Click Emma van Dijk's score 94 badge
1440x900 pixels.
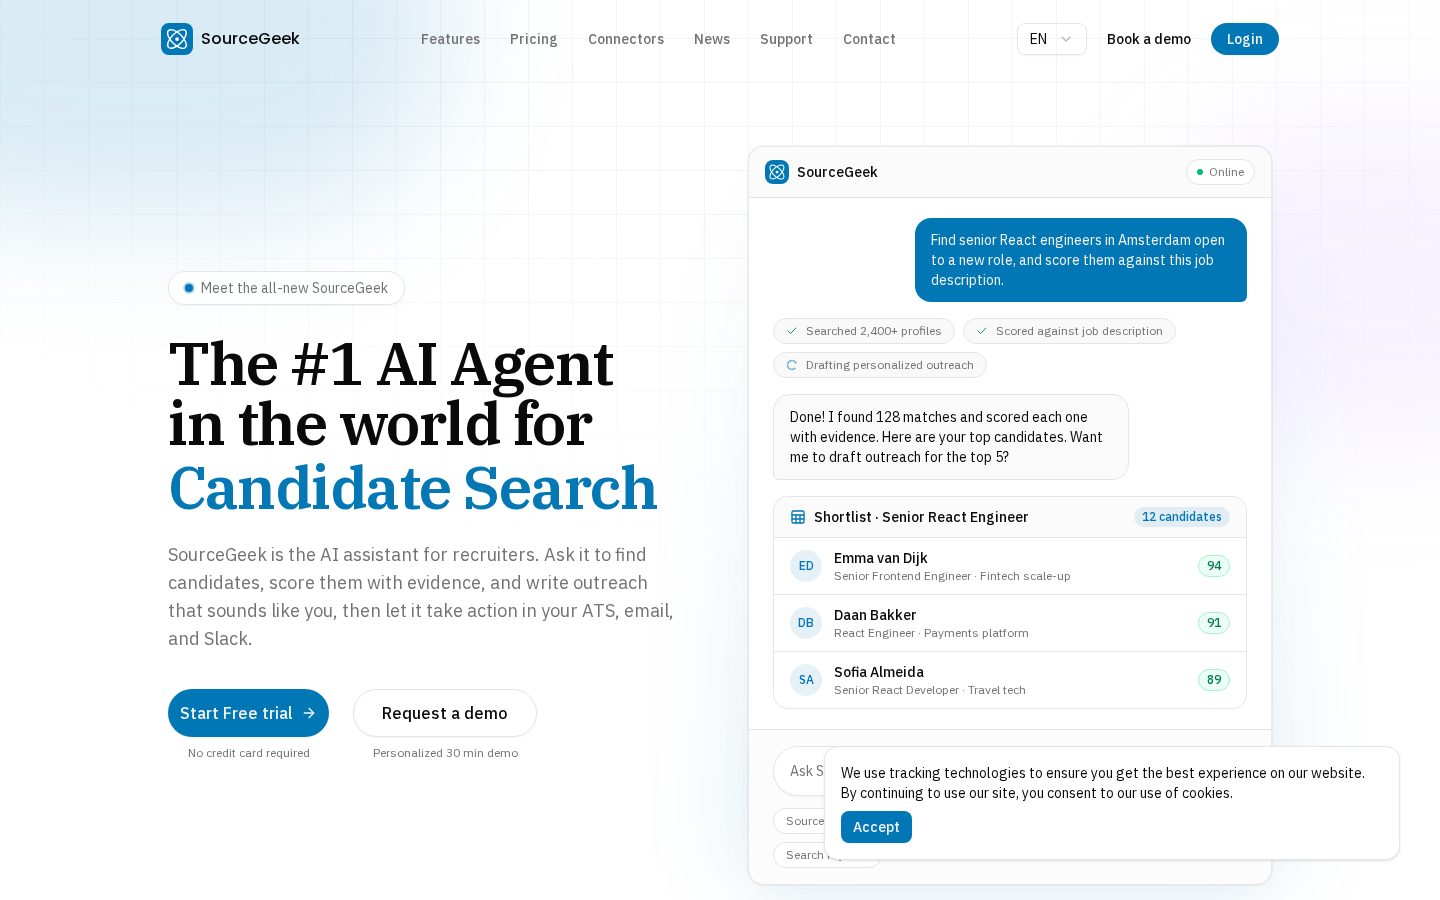click(x=1214, y=566)
